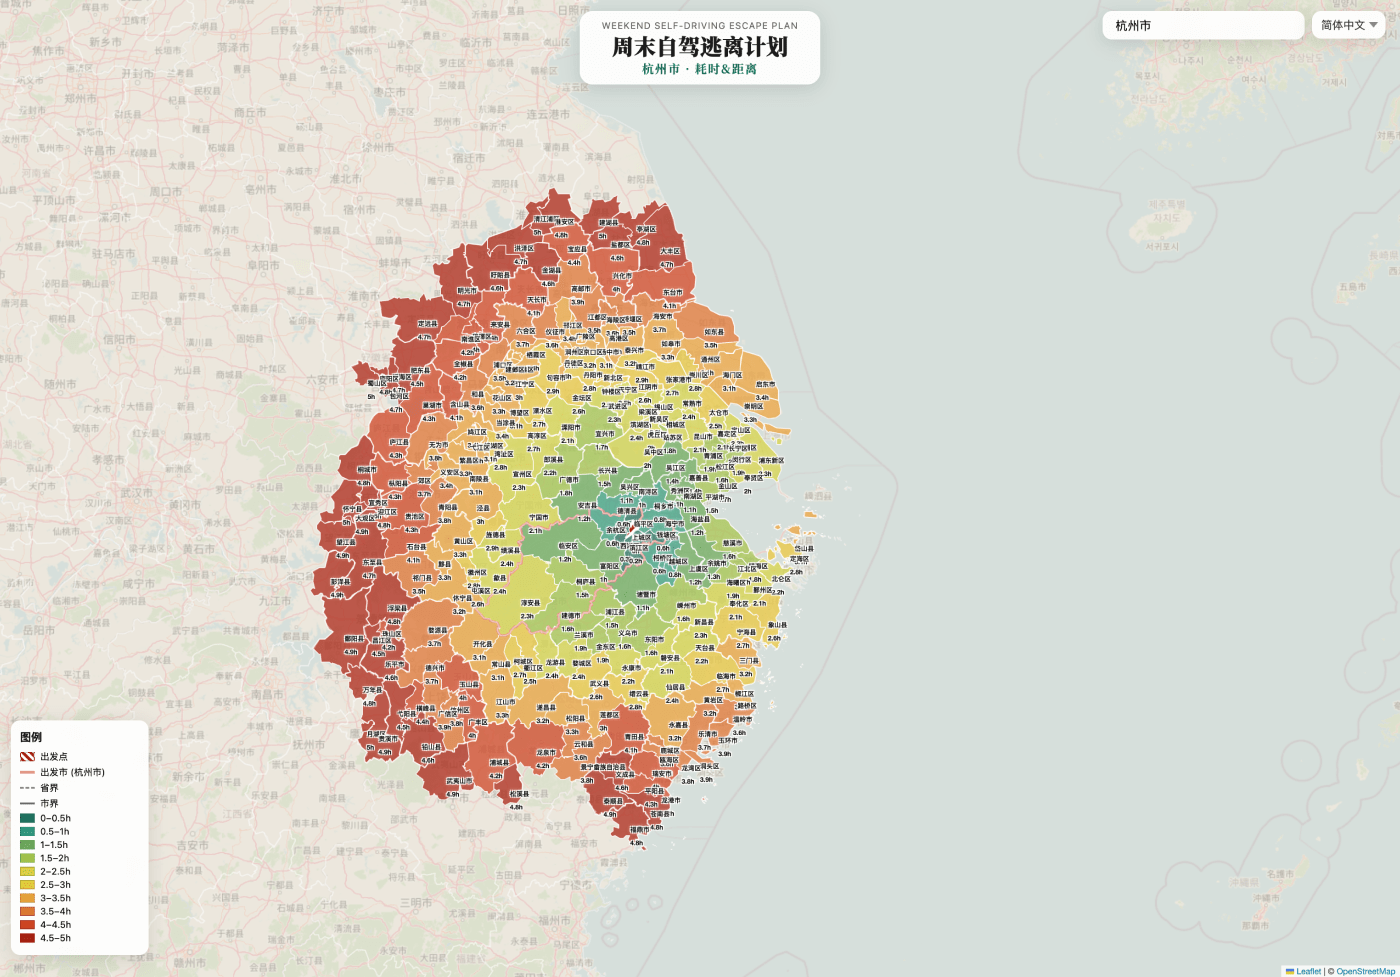Click the 3.5–4h orange legend swatch

pos(27,911)
